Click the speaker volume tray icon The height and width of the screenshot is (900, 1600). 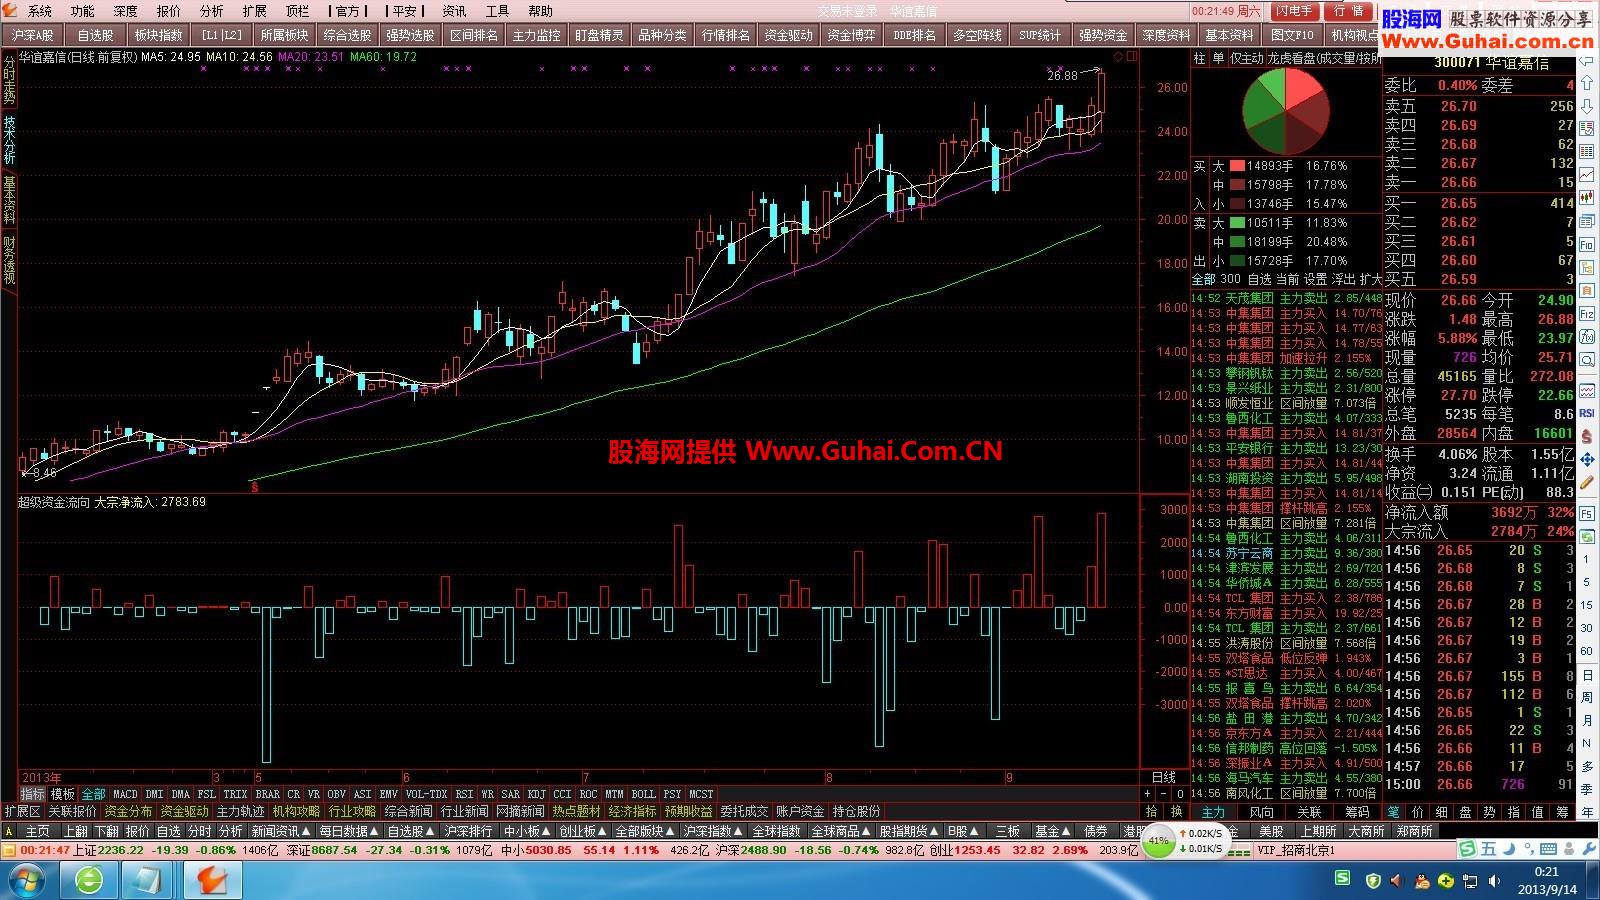1494,881
